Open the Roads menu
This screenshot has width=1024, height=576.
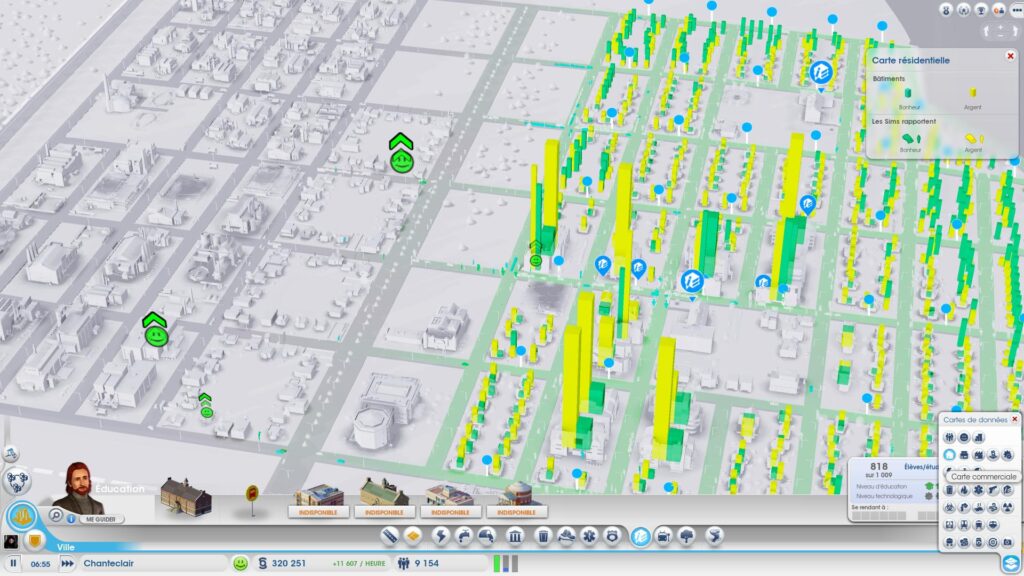pos(389,536)
